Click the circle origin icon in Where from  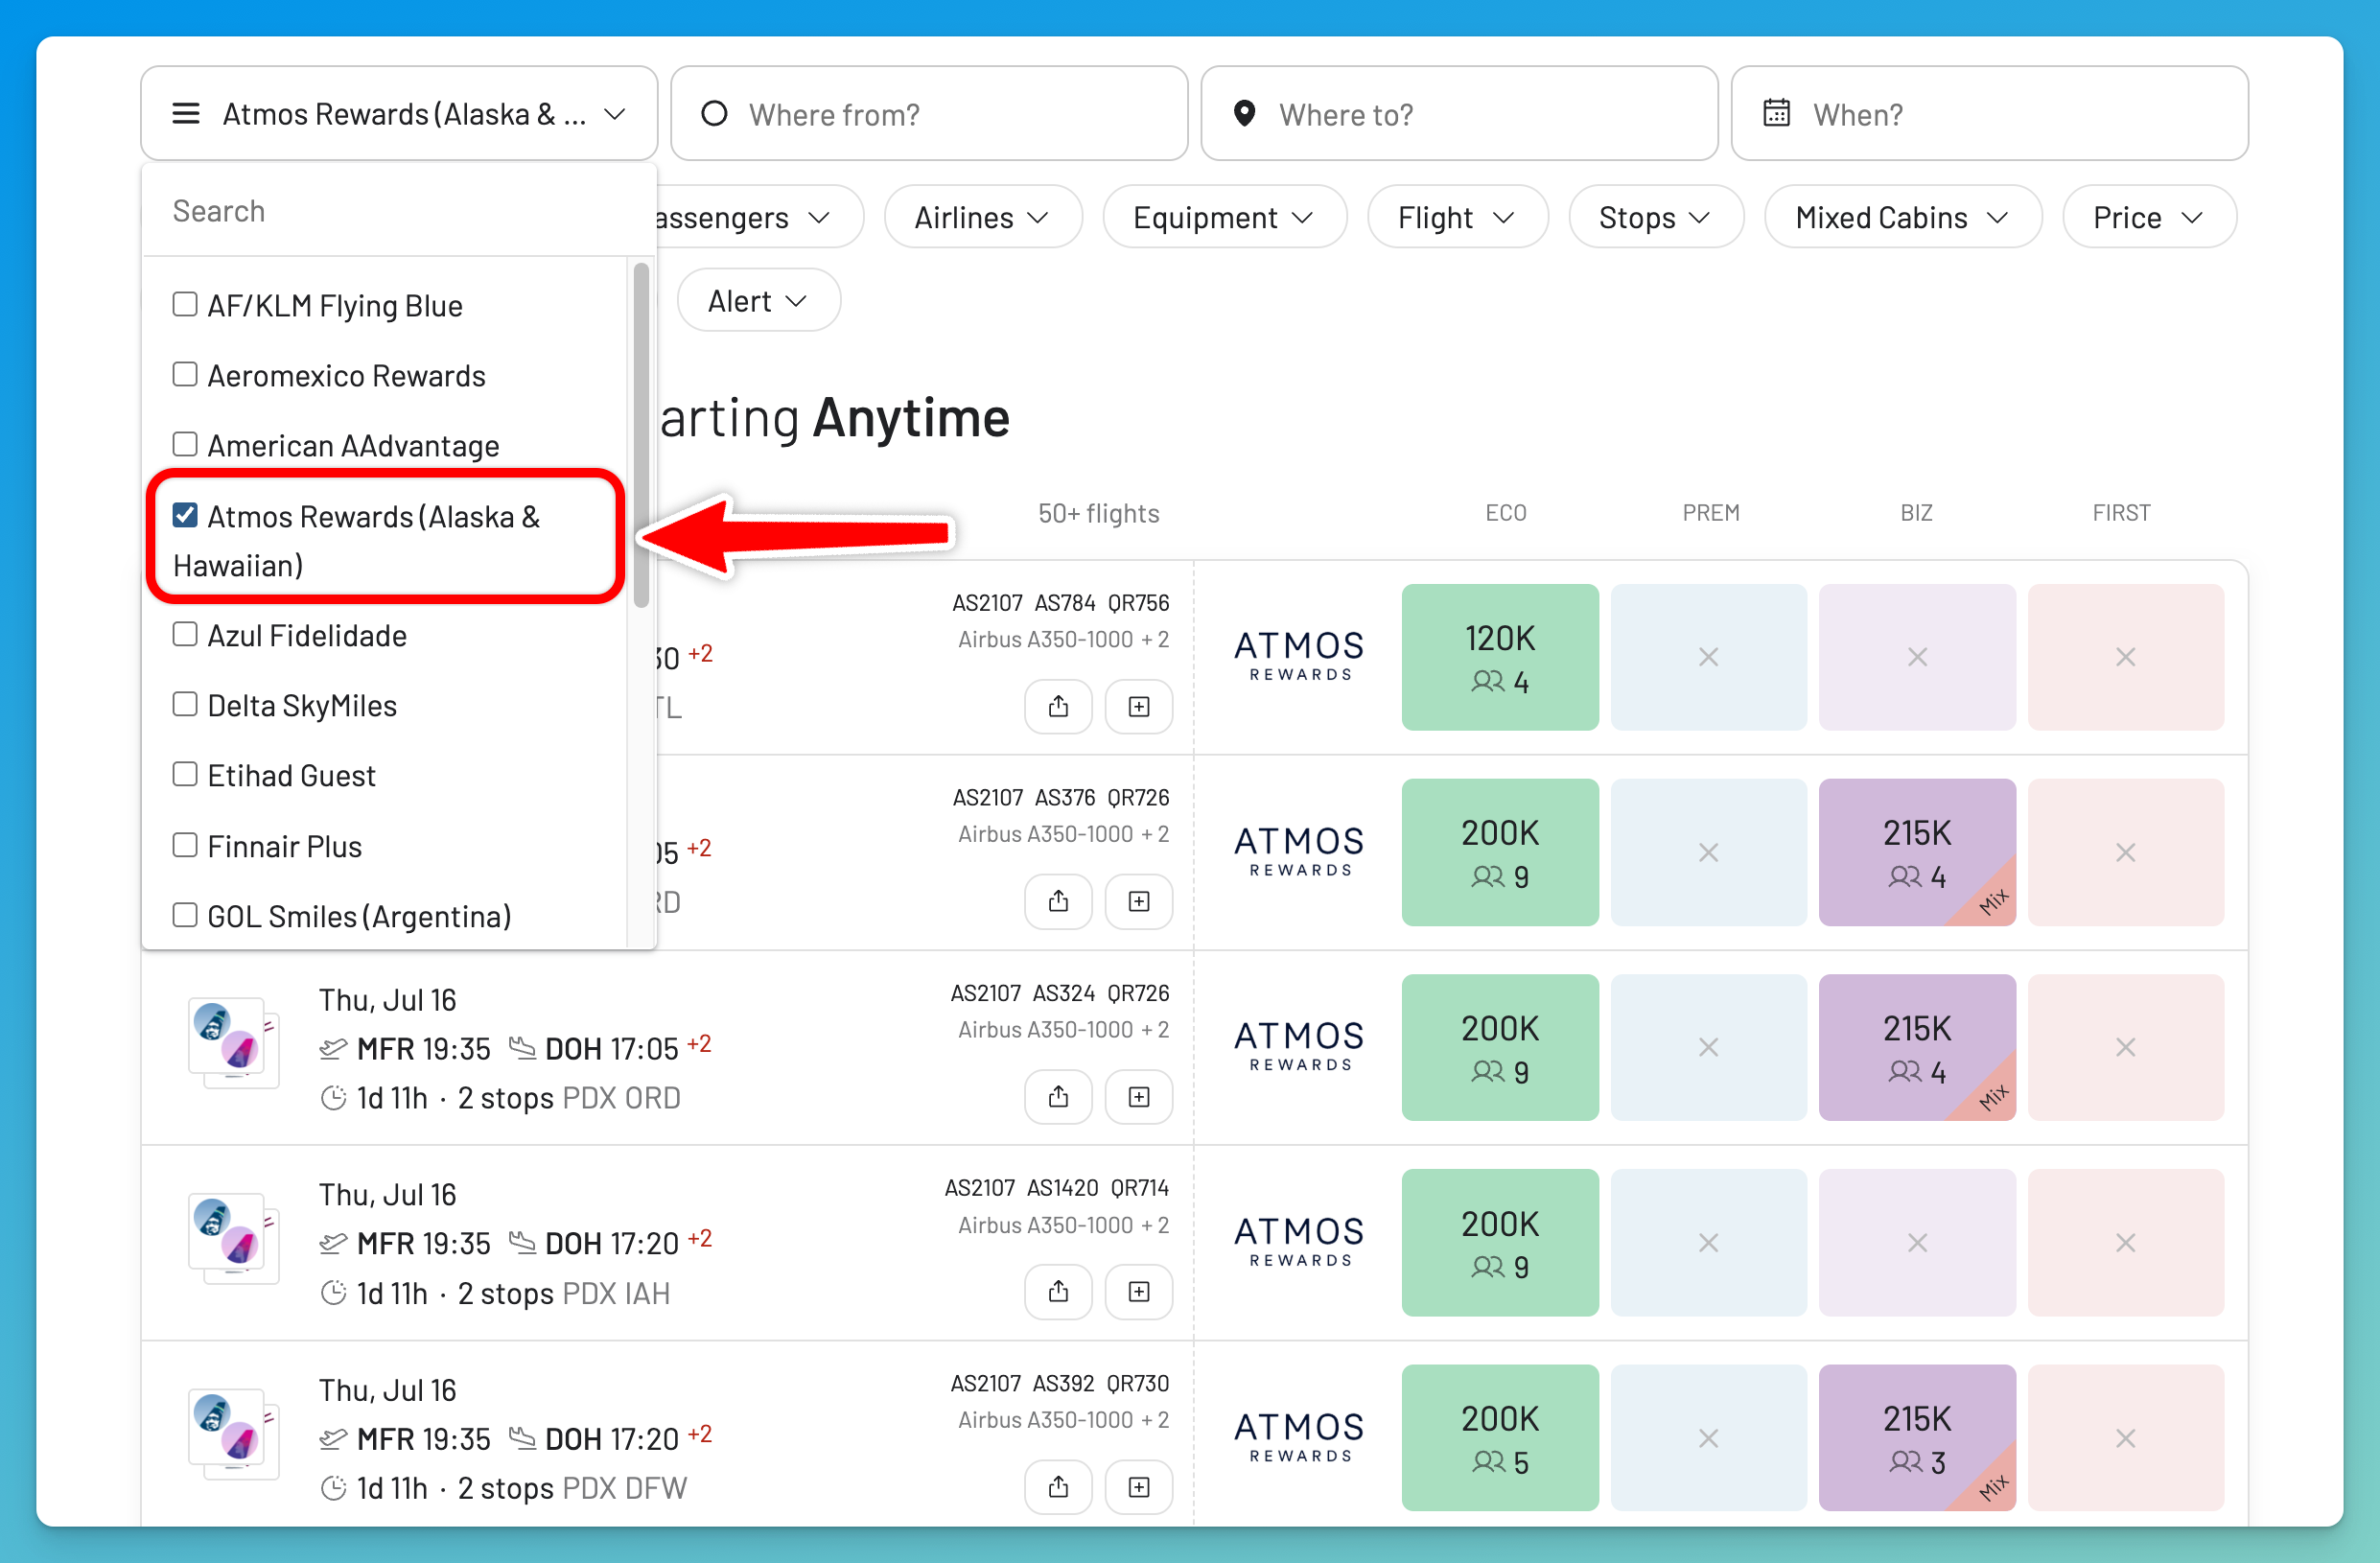click(714, 114)
